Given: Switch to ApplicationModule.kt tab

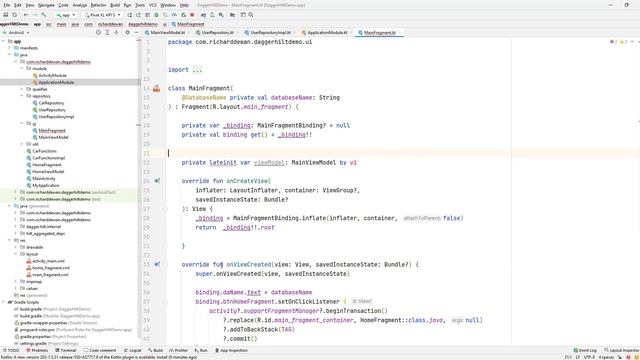Looking at the screenshot, I should click(x=327, y=32).
